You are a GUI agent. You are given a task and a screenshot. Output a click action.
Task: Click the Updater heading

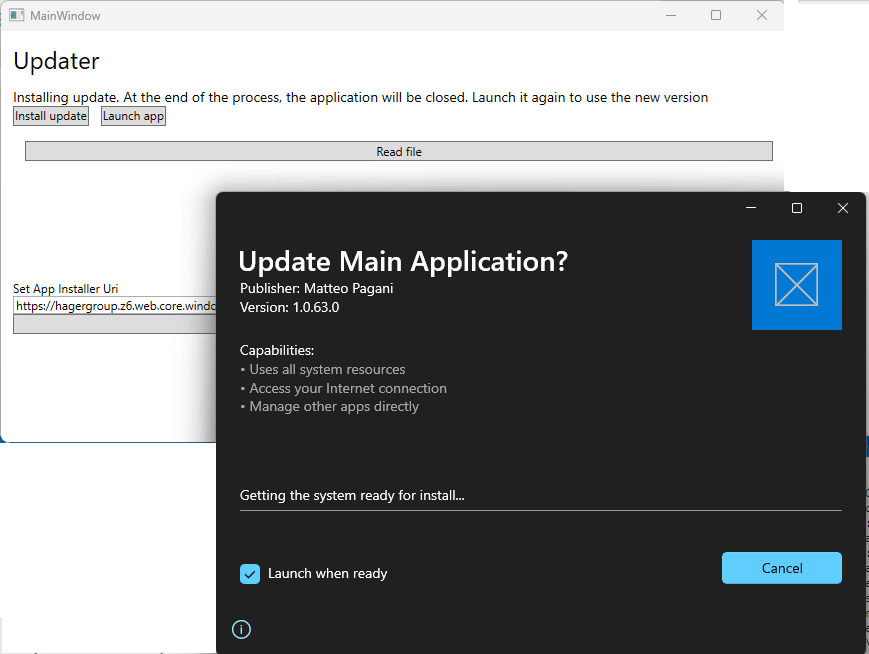click(x=57, y=61)
